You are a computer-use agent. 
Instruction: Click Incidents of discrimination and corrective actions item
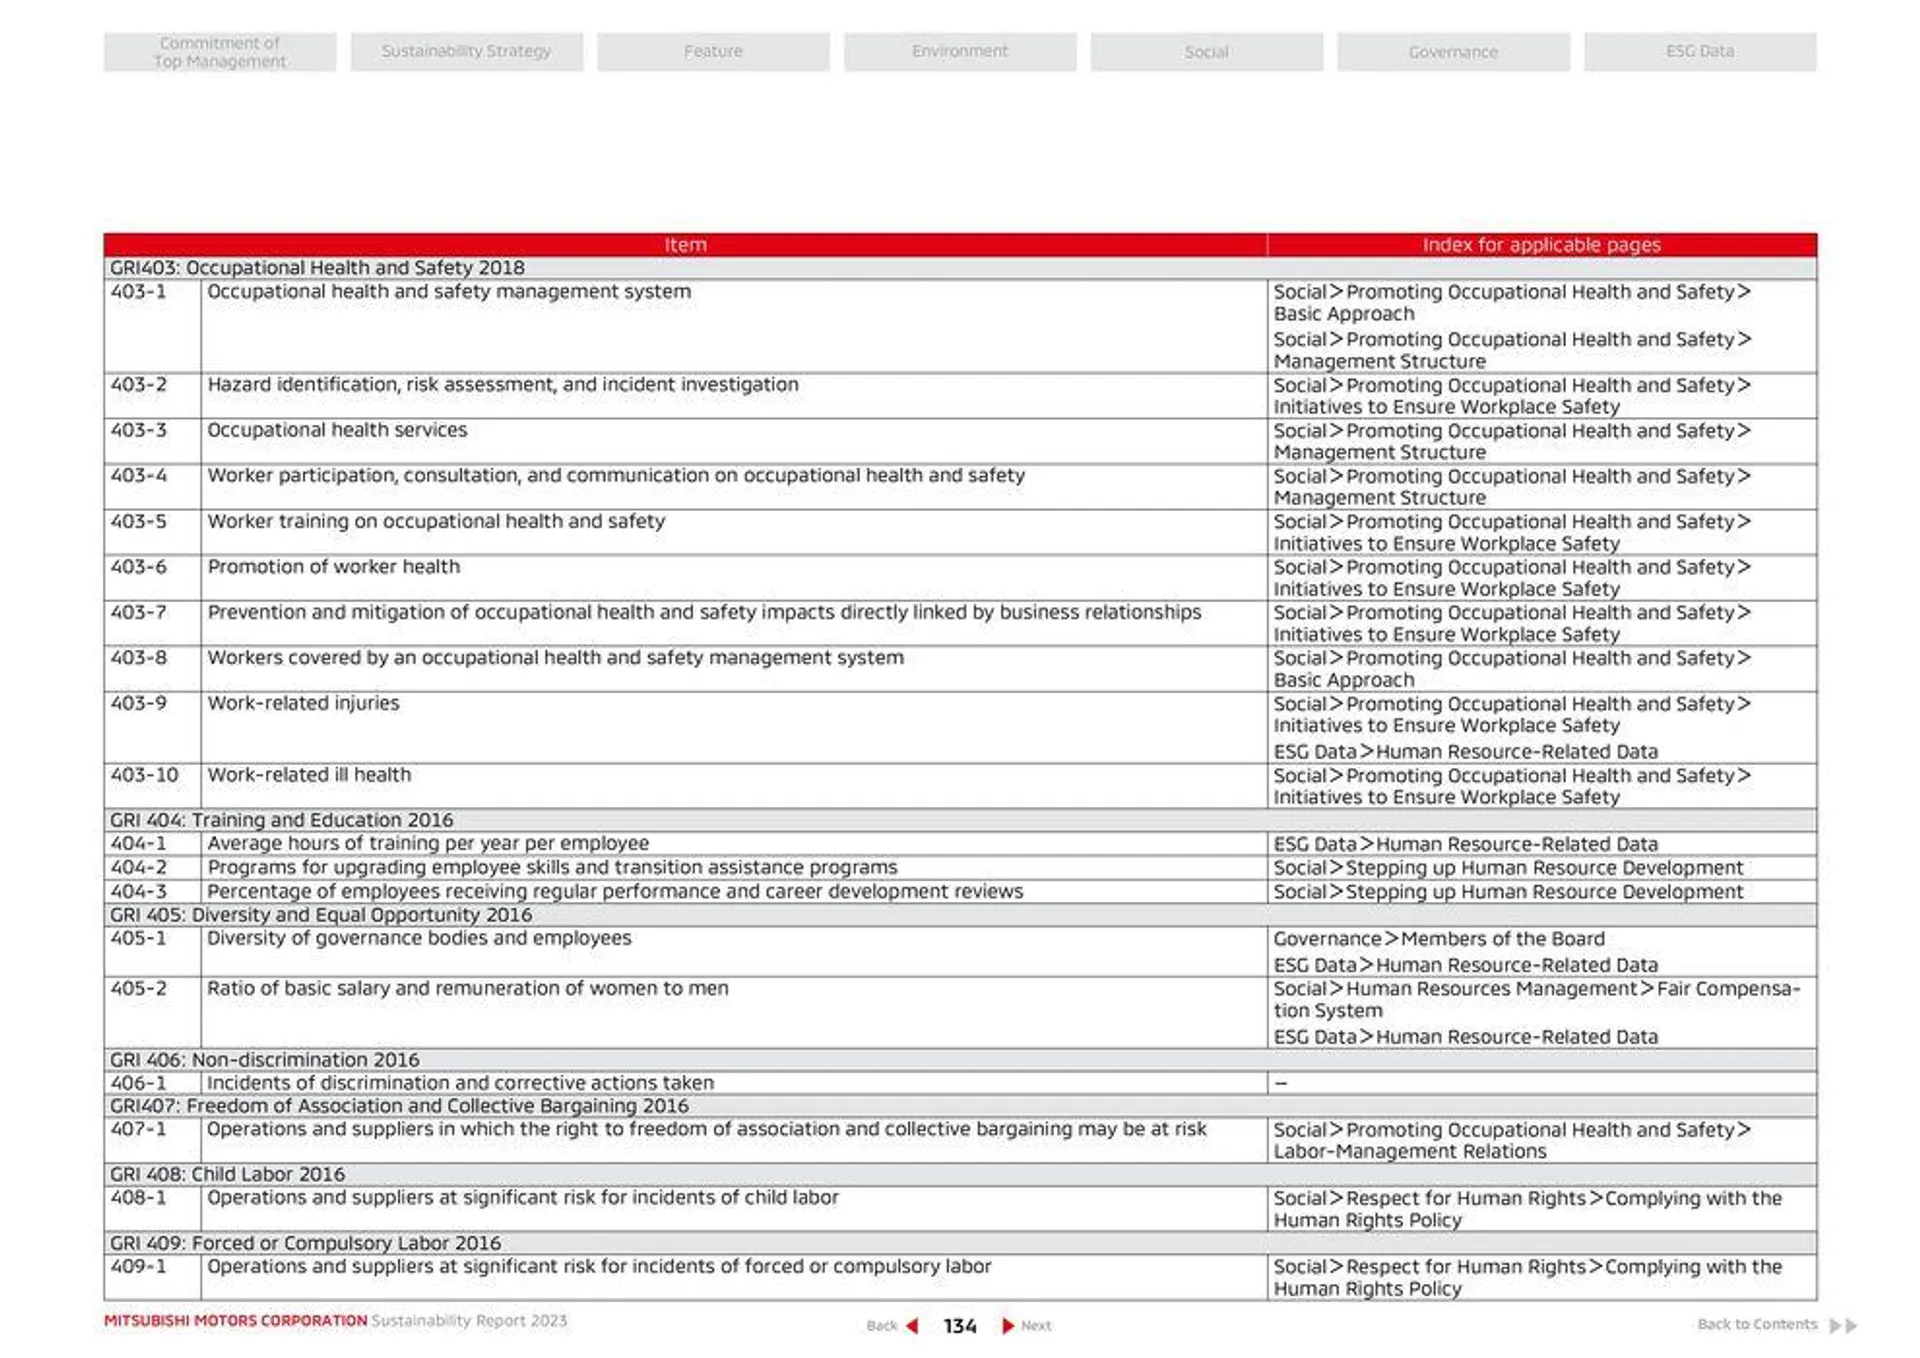coord(460,1083)
